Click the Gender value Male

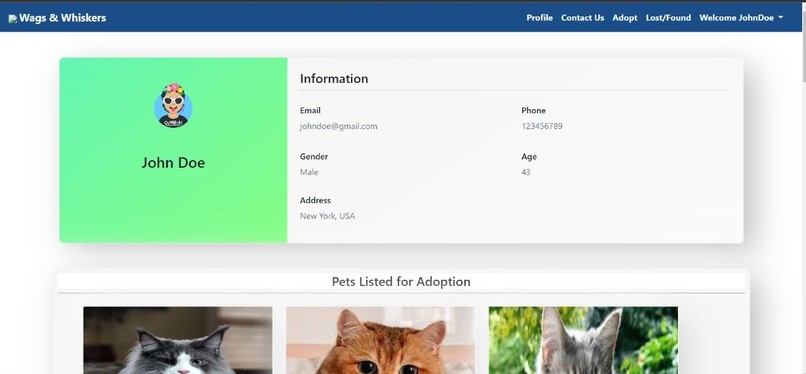click(x=309, y=172)
